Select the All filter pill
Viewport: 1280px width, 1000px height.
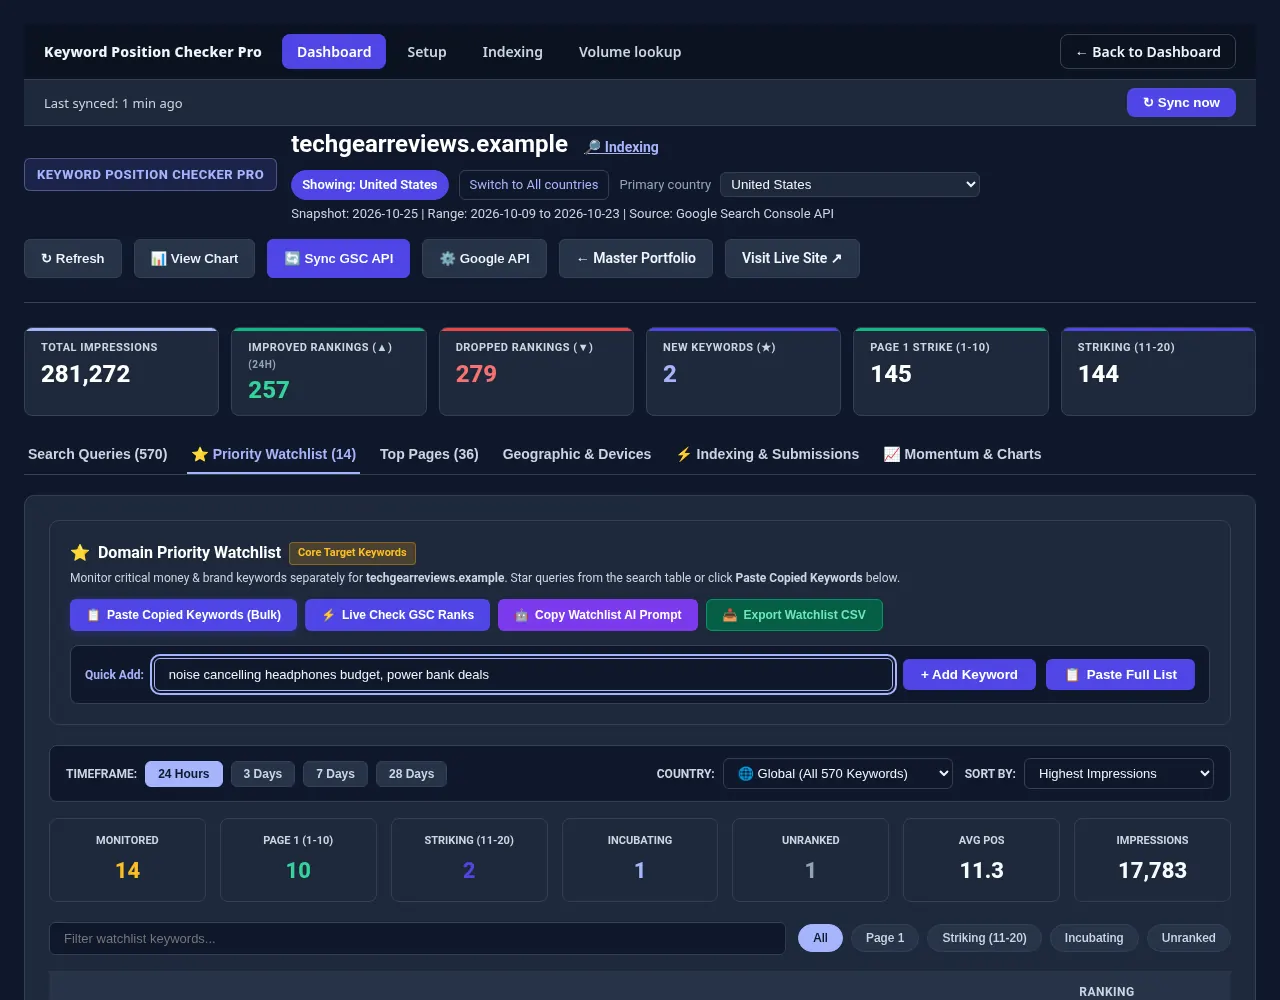click(x=820, y=938)
